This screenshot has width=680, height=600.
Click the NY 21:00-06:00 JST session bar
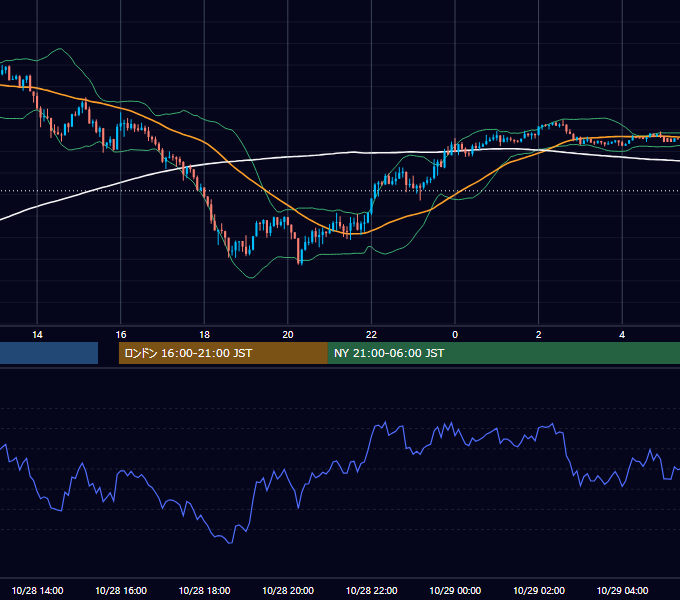(503, 353)
